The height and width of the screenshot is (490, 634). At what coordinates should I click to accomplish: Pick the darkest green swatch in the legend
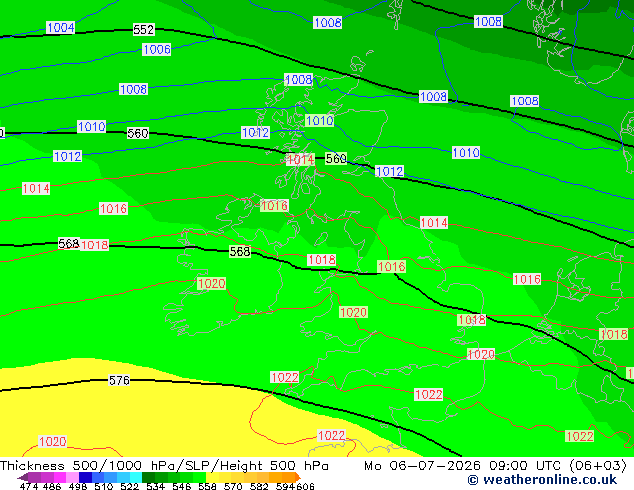point(148,477)
